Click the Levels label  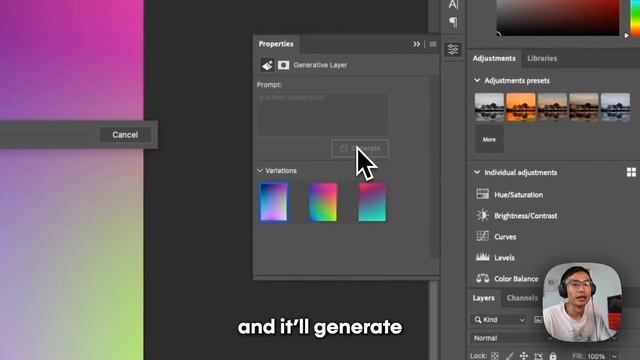(x=504, y=258)
